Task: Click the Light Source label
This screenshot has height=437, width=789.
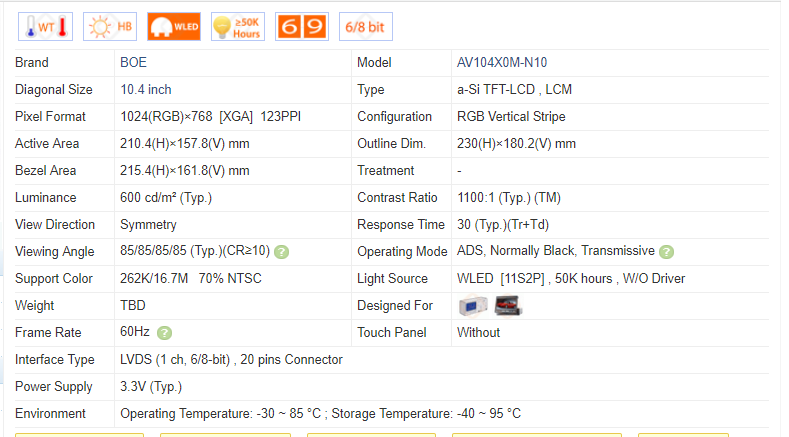Action: click(x=392, y=279)
